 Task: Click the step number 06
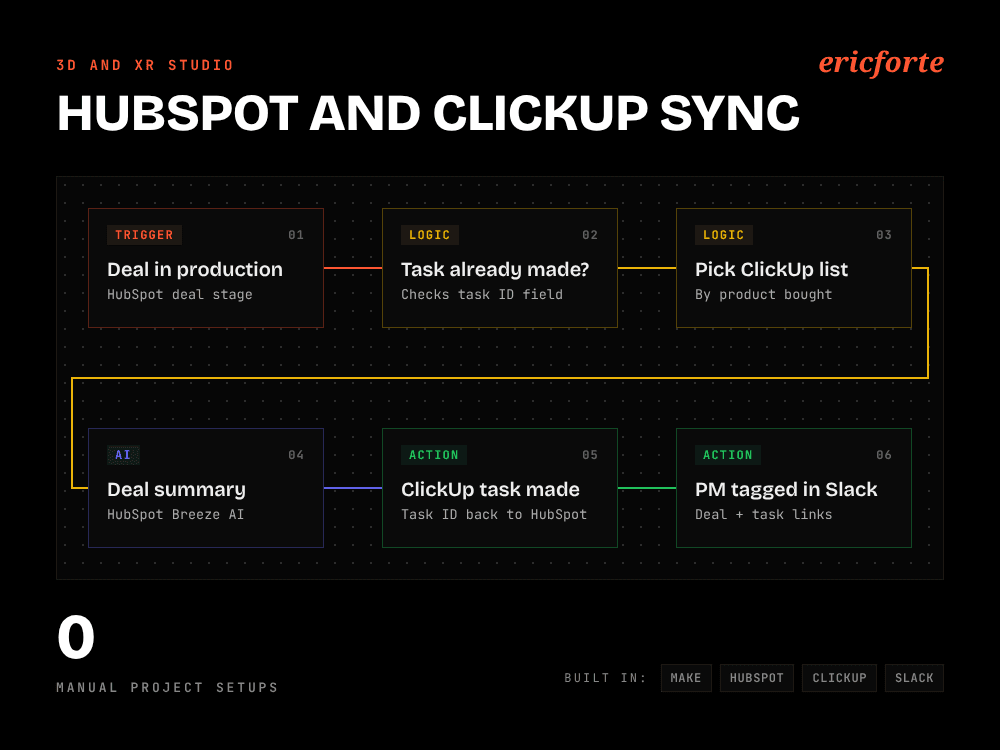tap(884, 455)
